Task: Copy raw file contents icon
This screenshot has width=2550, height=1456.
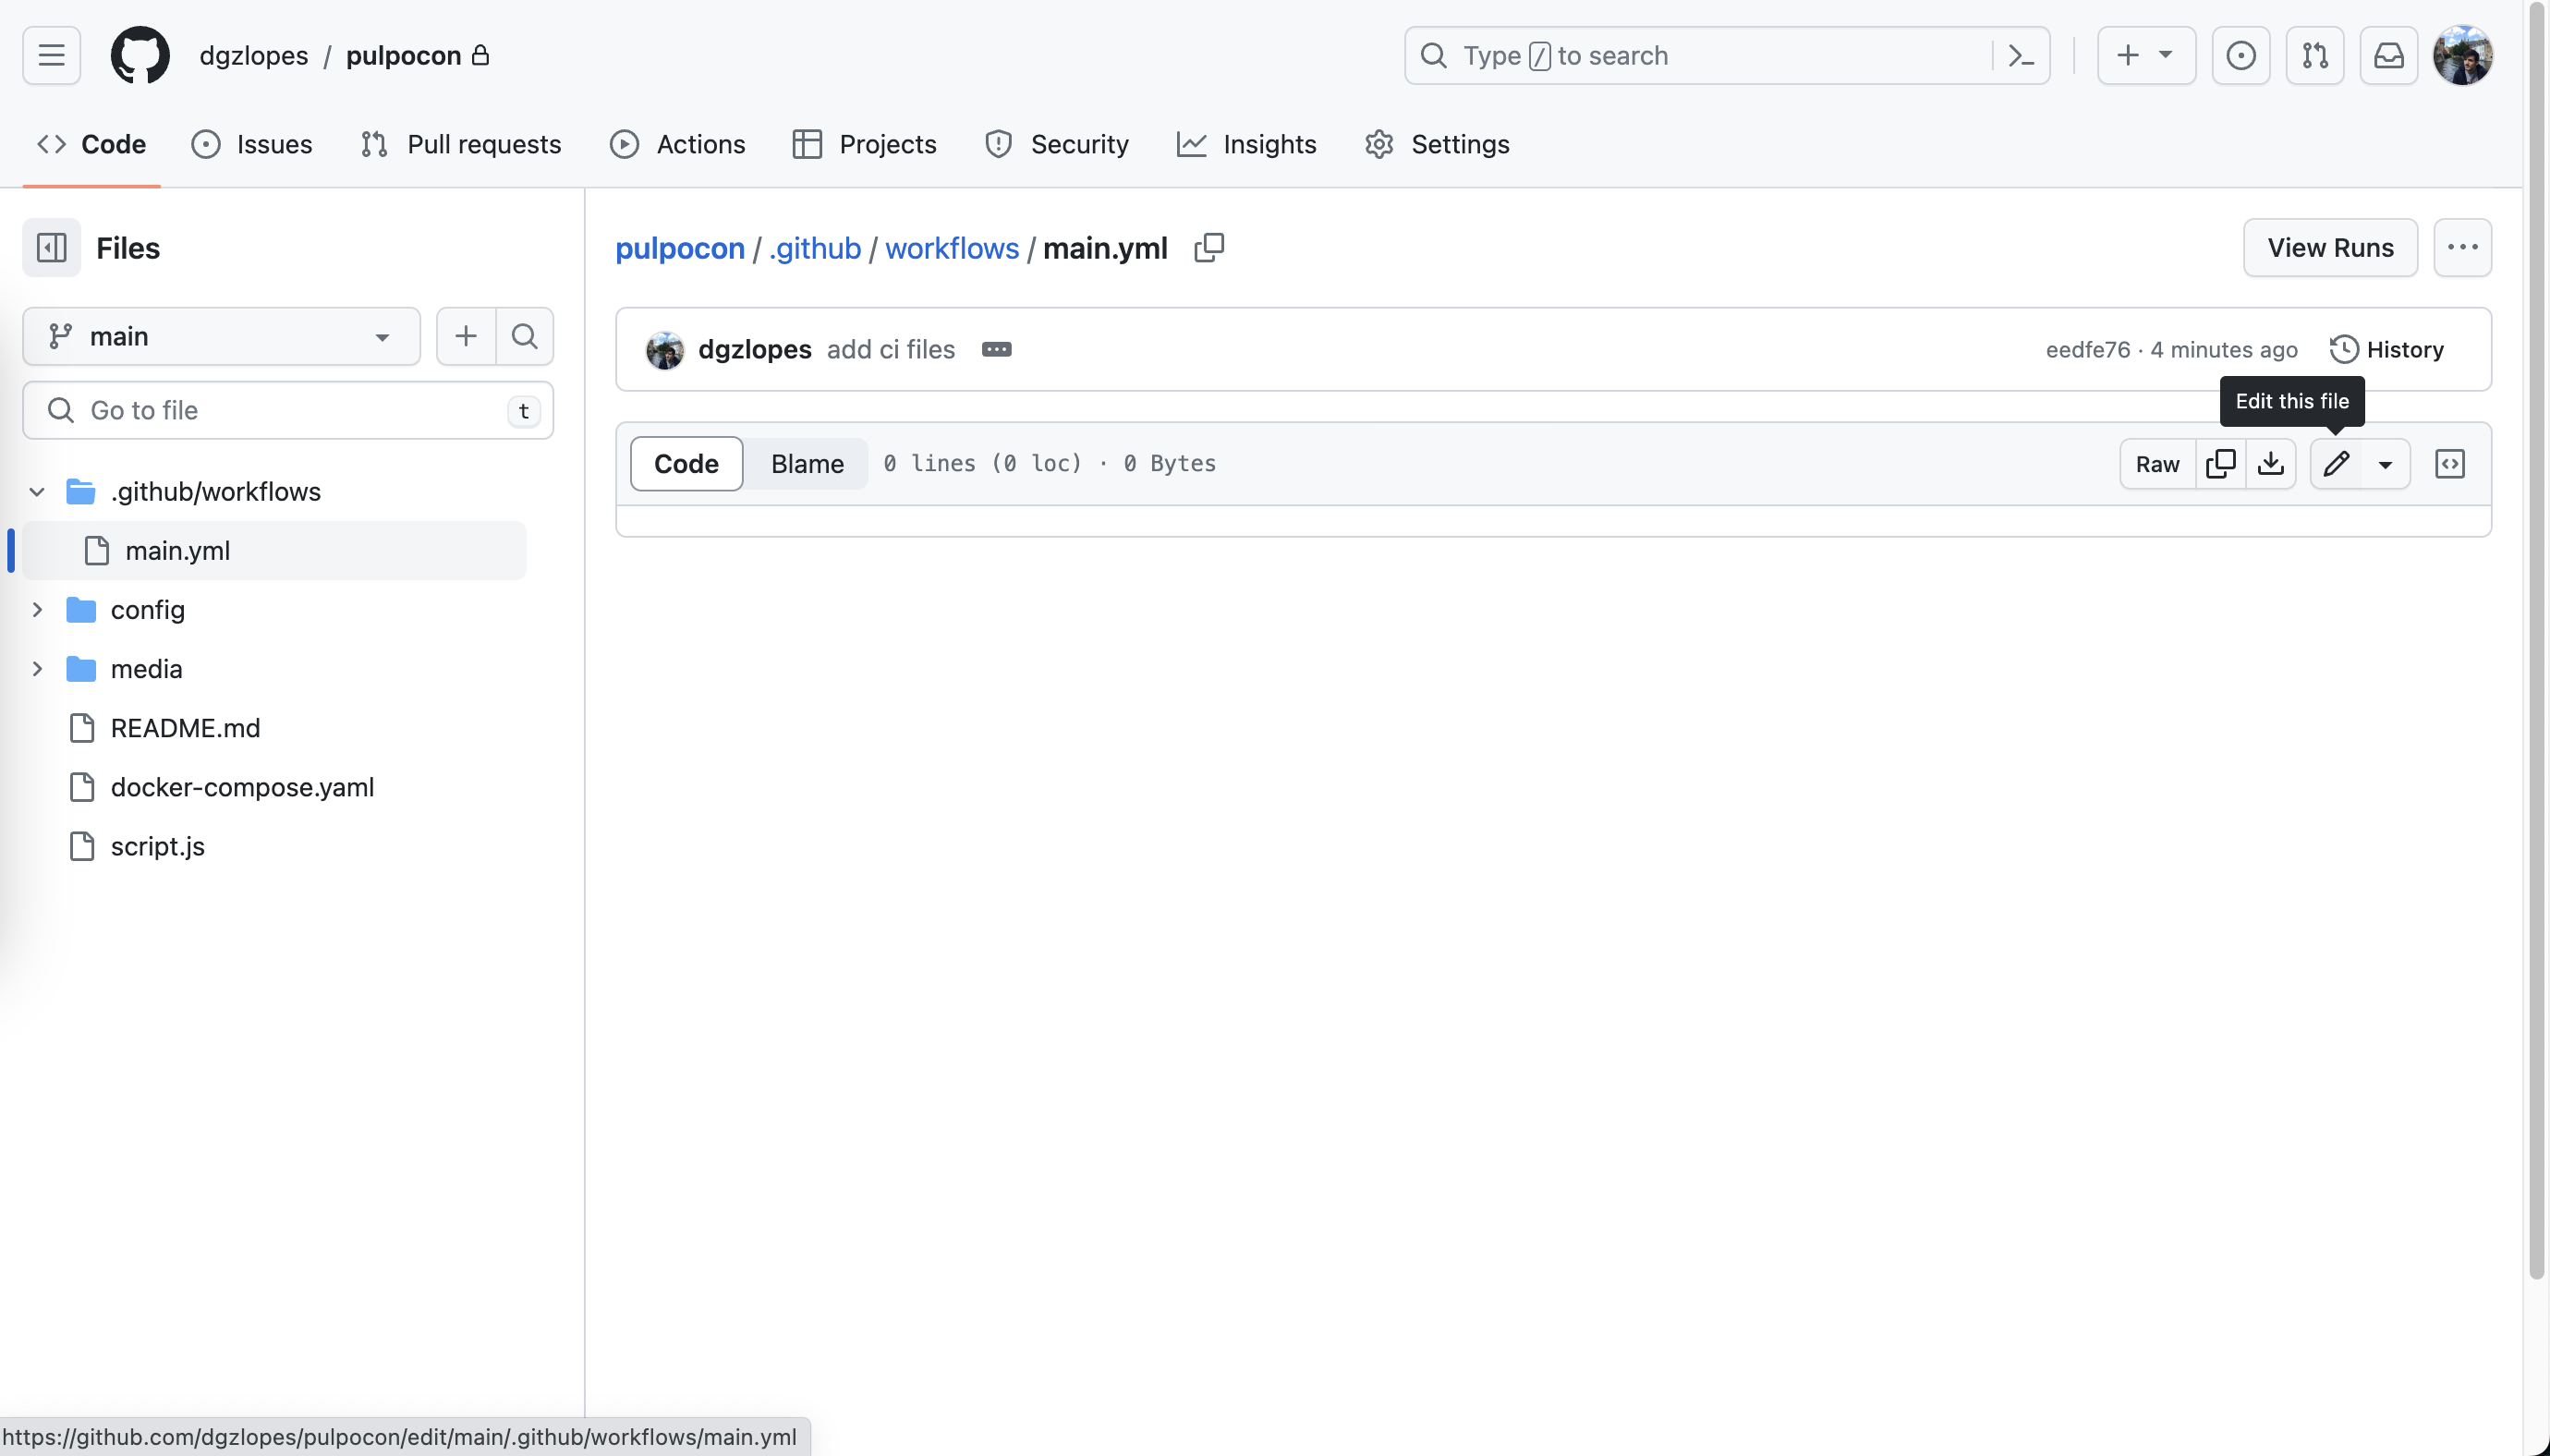Action: coord(2220,464)
